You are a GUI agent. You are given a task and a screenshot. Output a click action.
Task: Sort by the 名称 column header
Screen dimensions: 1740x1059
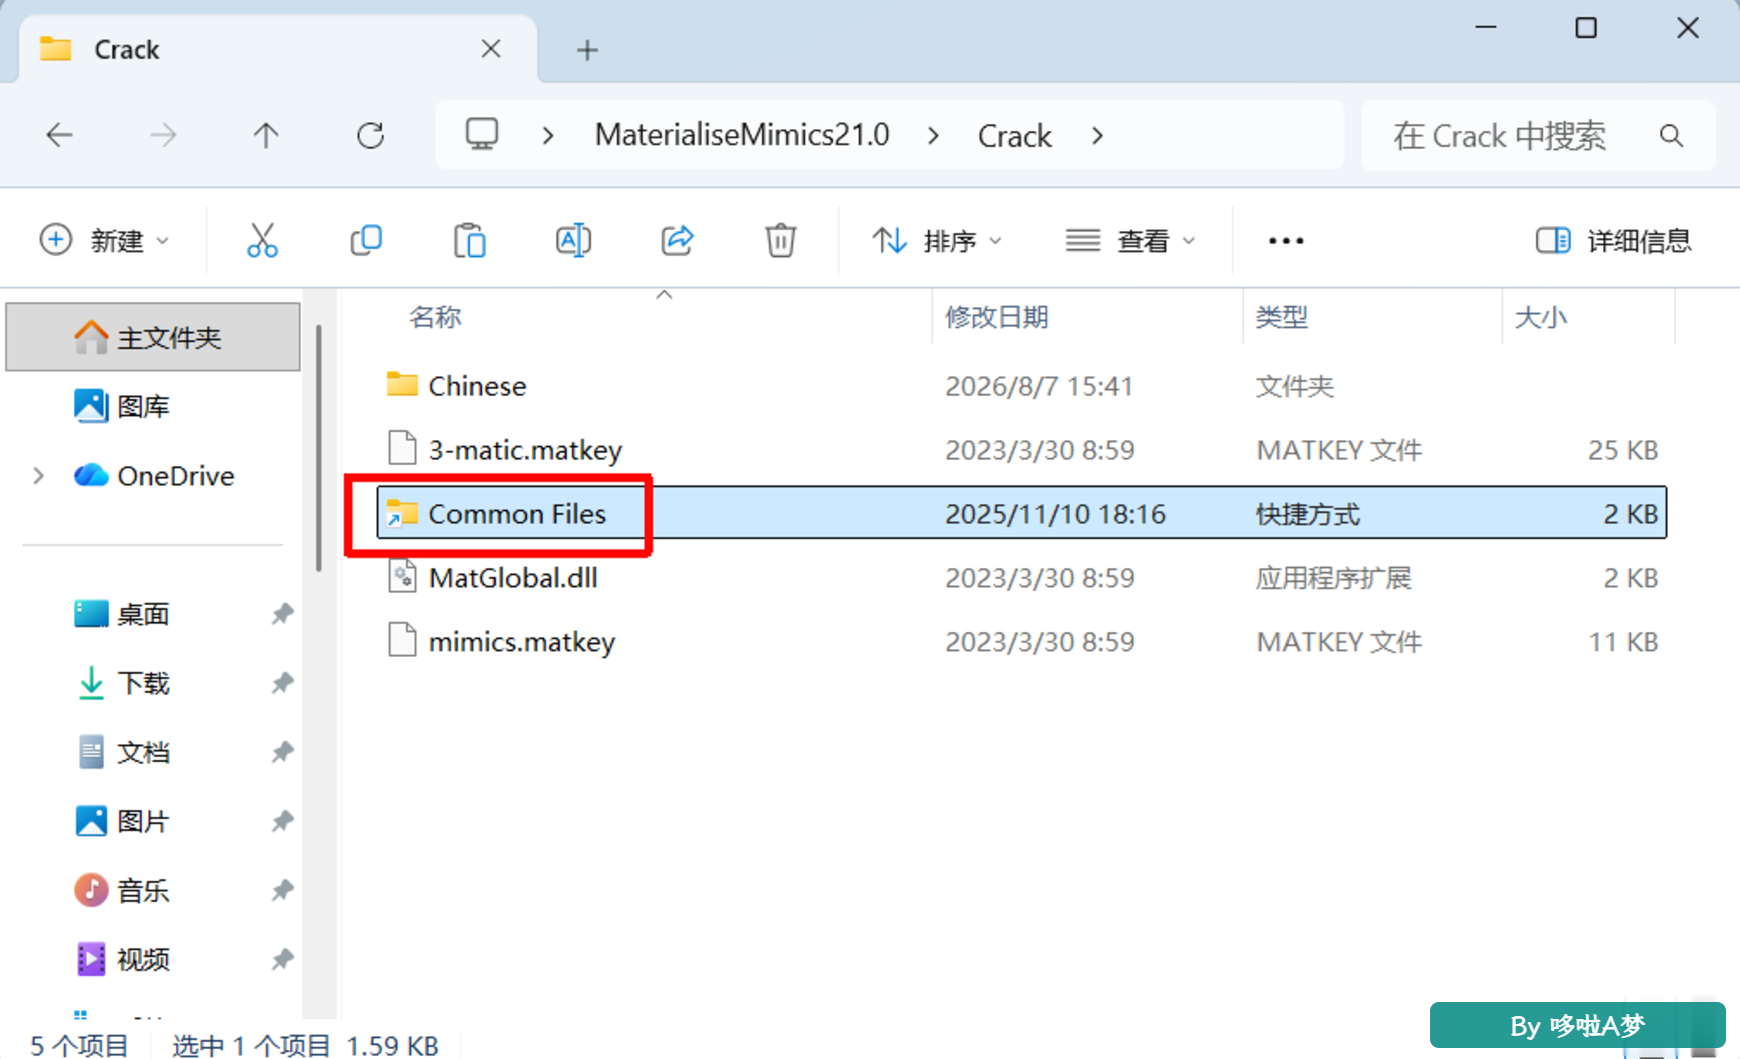436,317
